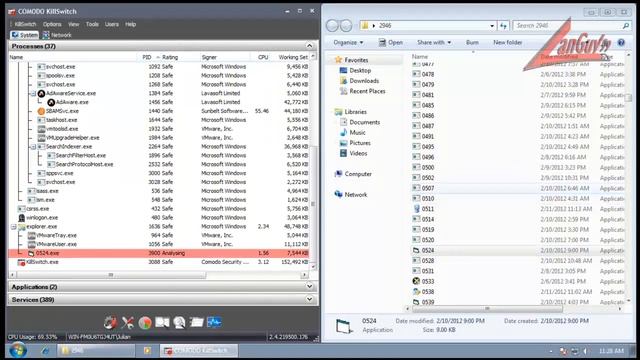Screen dimensions: 640x360
Task: Switch to the System tab
Action: coord(24,35)
